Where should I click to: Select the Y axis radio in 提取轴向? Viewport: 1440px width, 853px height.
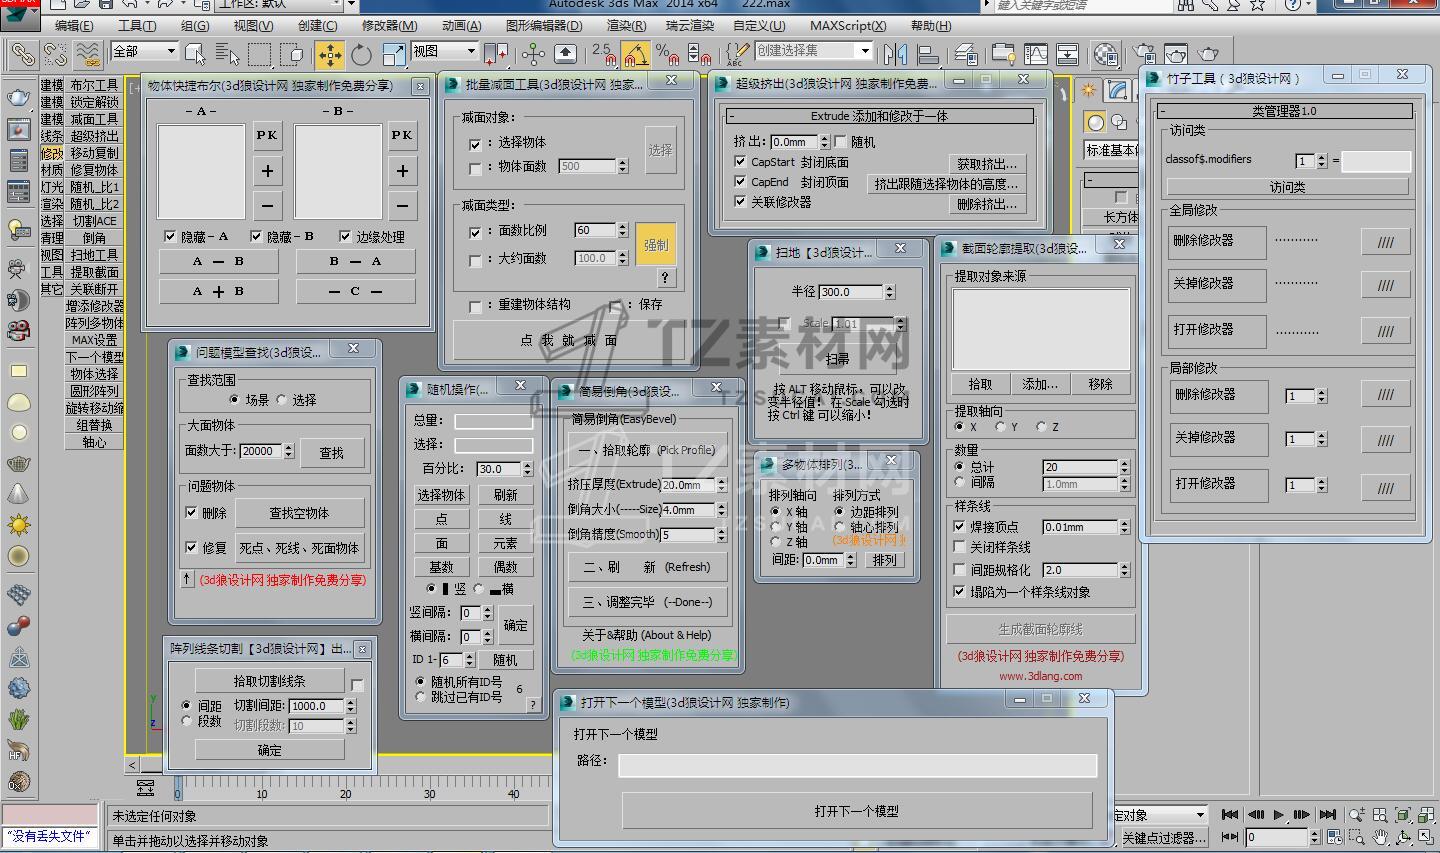[1000, 427]
